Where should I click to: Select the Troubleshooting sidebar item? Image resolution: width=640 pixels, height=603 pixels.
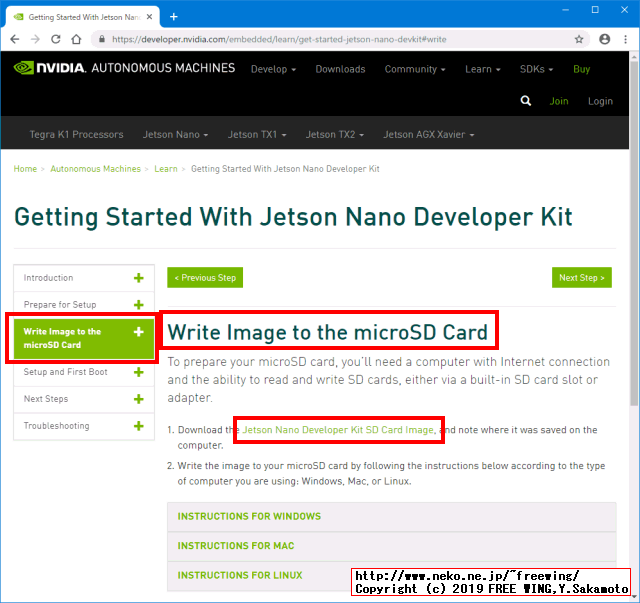pos(84,426)
